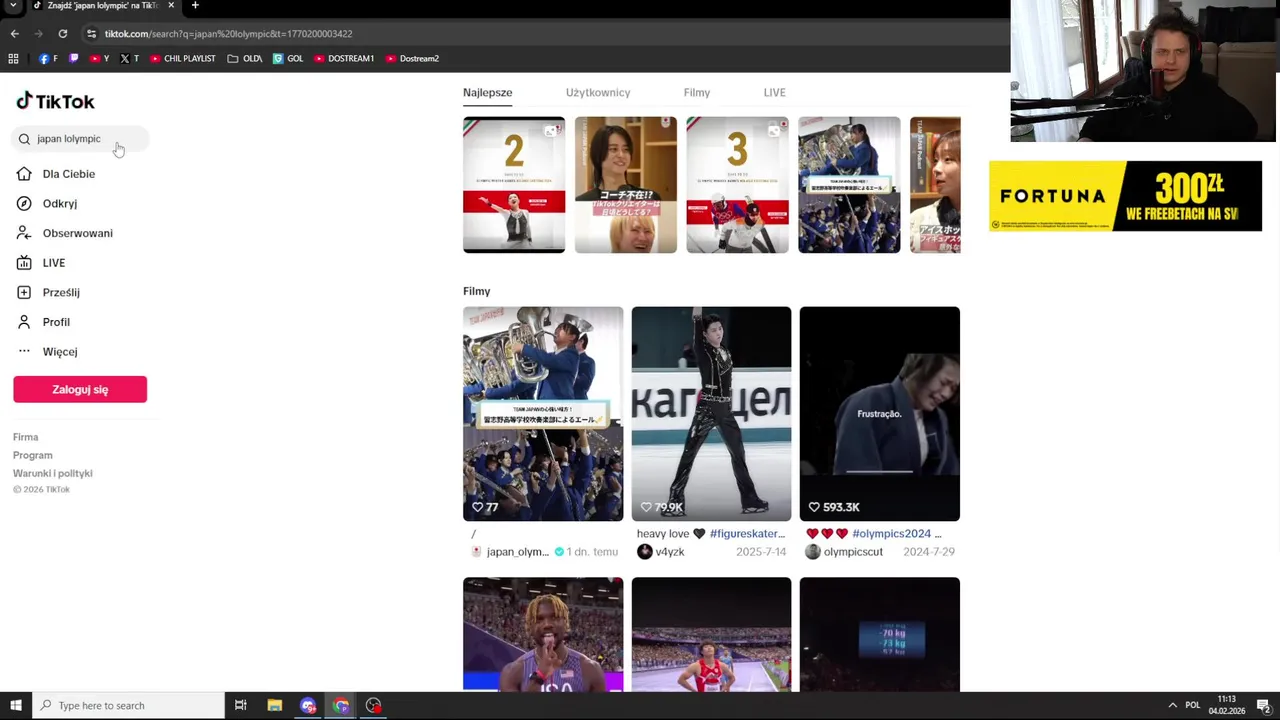The height and width of the screenshot is (720, 1280).
Task: Open the USA sprinter video thumbnail
Action: tap(543, 634)
